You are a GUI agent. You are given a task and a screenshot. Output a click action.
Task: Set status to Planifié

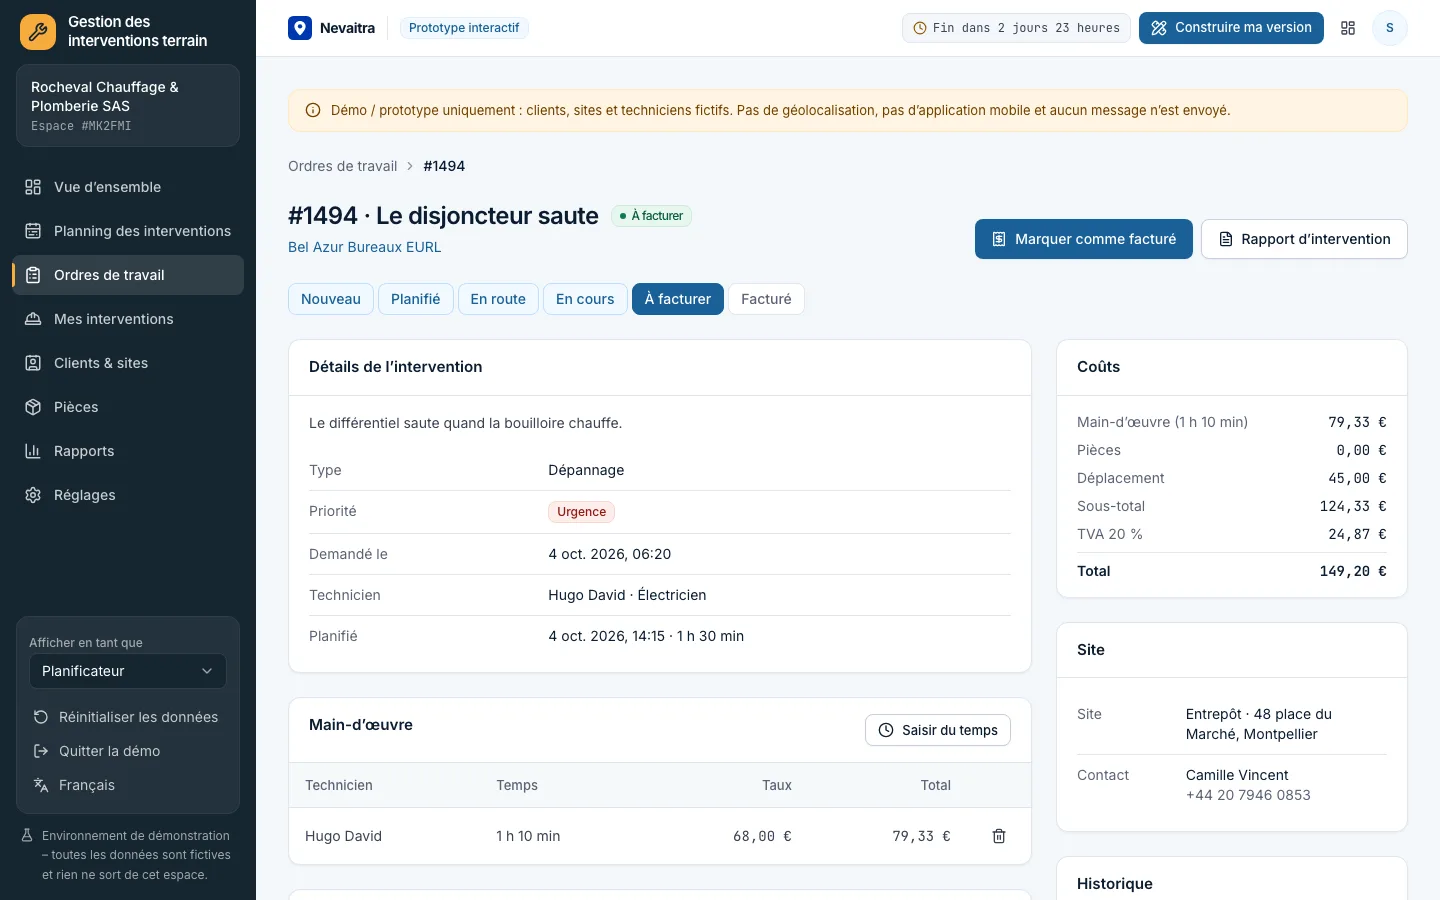(416, 299)
